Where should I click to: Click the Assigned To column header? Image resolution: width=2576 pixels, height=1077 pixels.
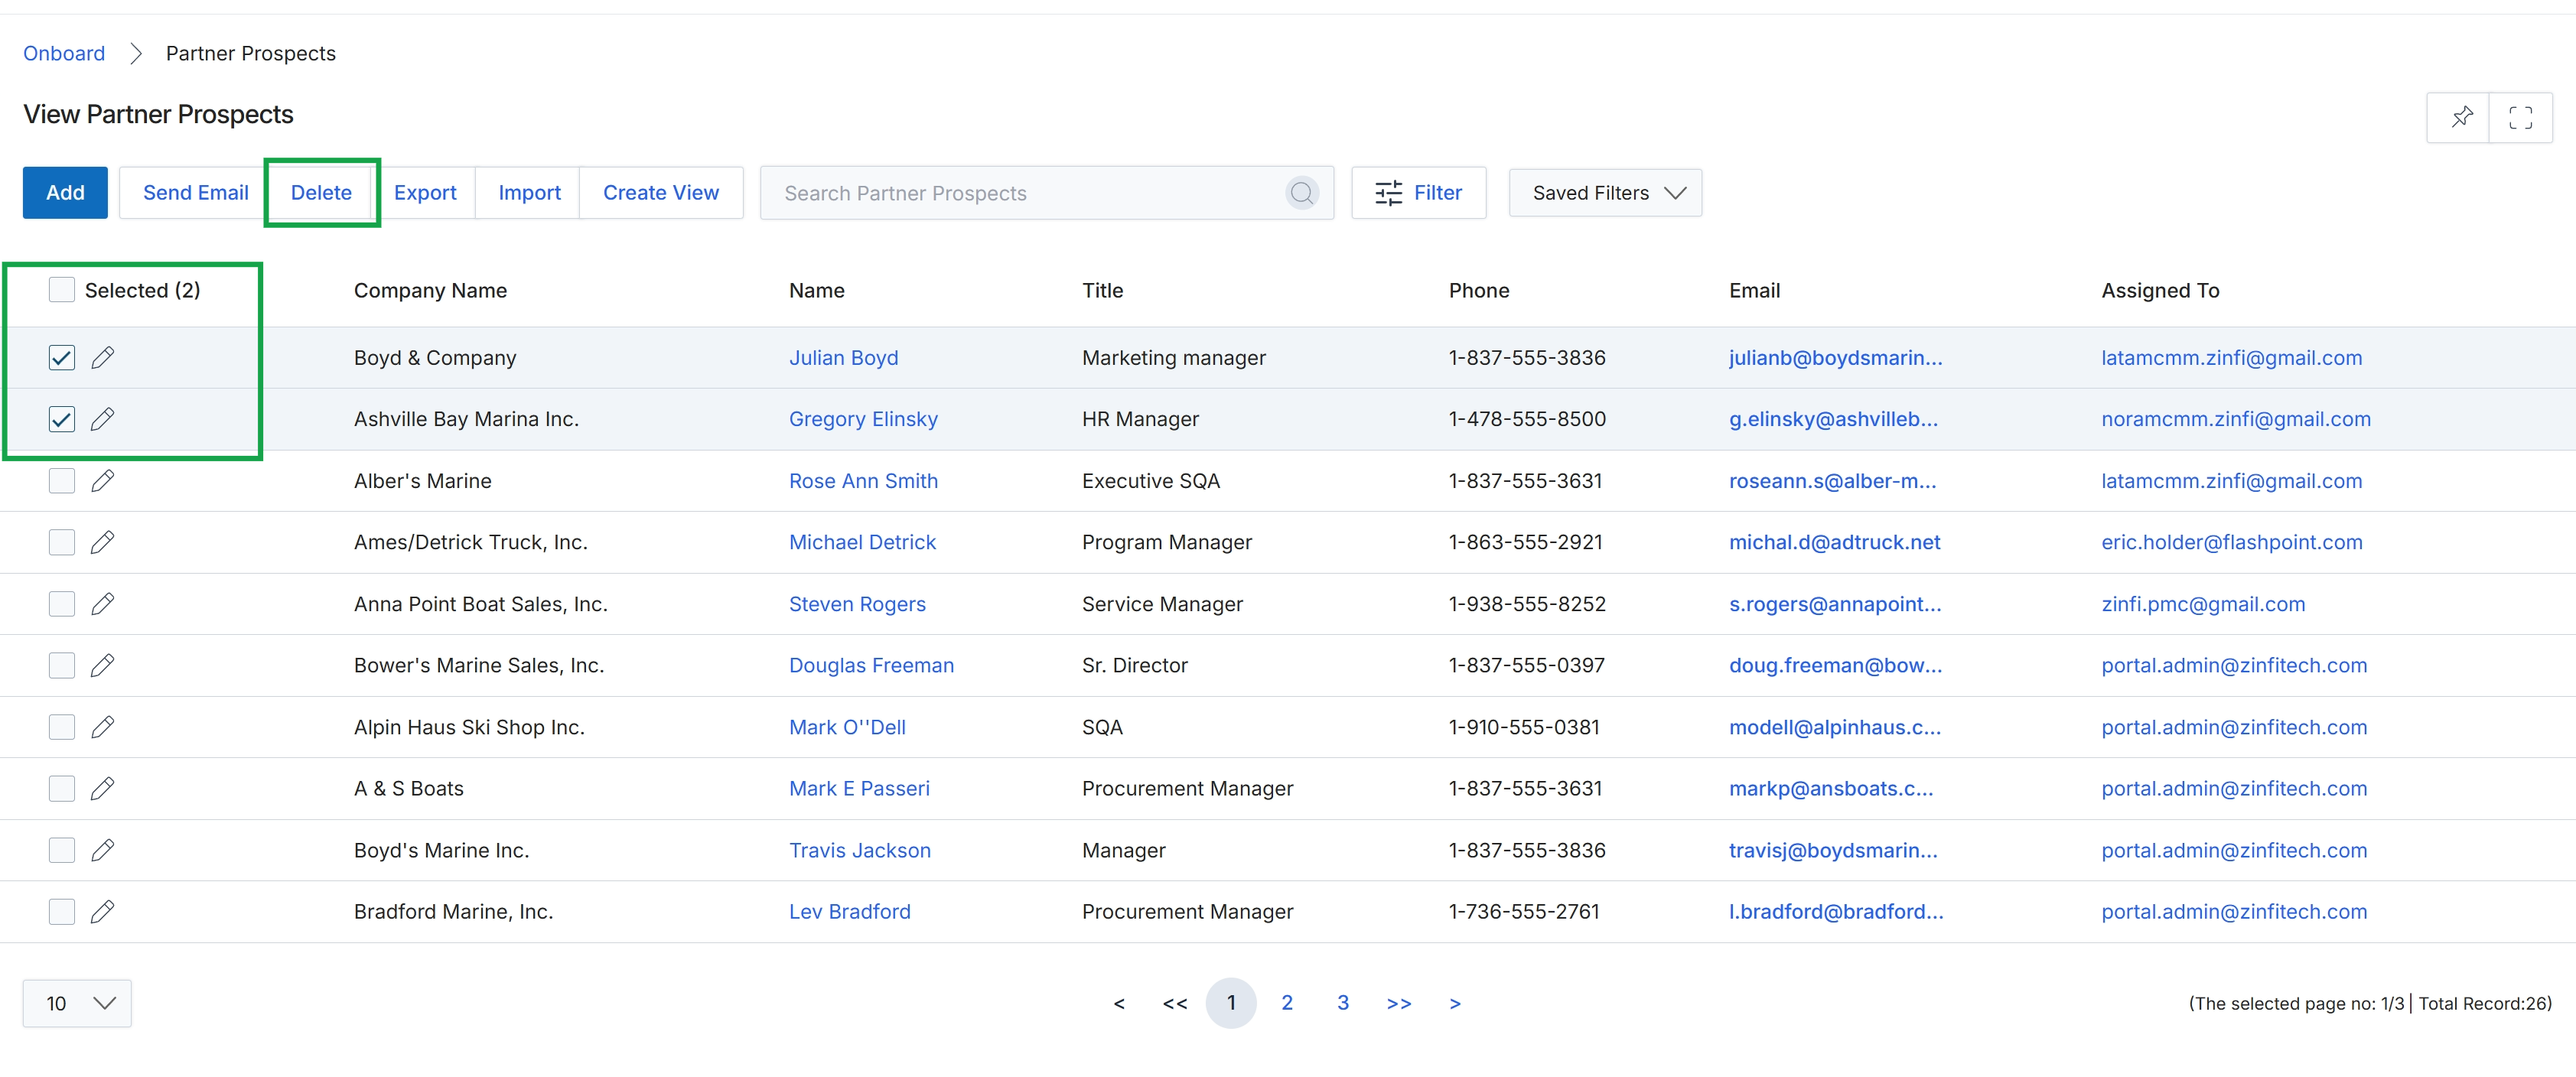click(2160, 290)
